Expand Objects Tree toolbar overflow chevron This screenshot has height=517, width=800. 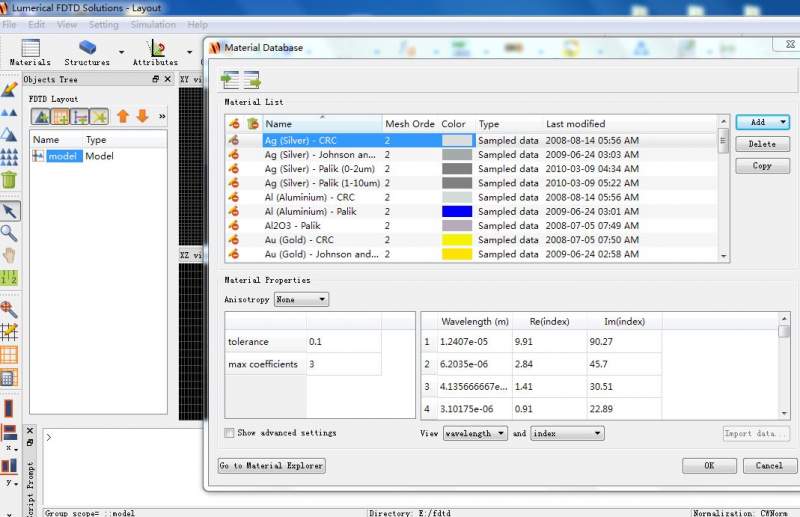[x=162, y=116]
